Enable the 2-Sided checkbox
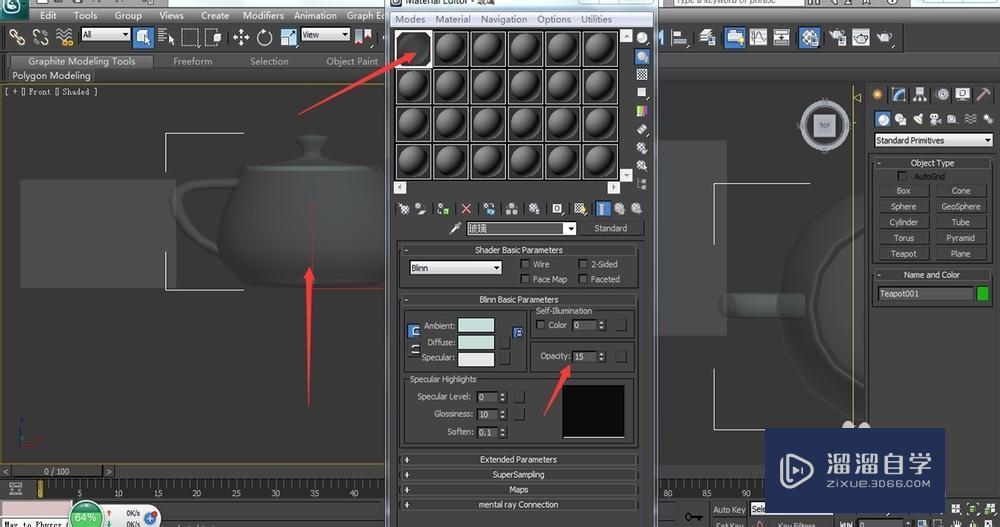The width and height of the screenshot is (1000, 527). click(583, 265)
